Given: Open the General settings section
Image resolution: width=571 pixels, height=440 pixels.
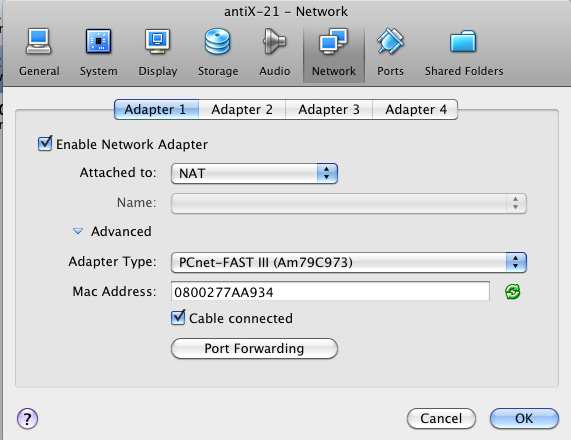Looking at the screenshot, I should pos(39,52).
